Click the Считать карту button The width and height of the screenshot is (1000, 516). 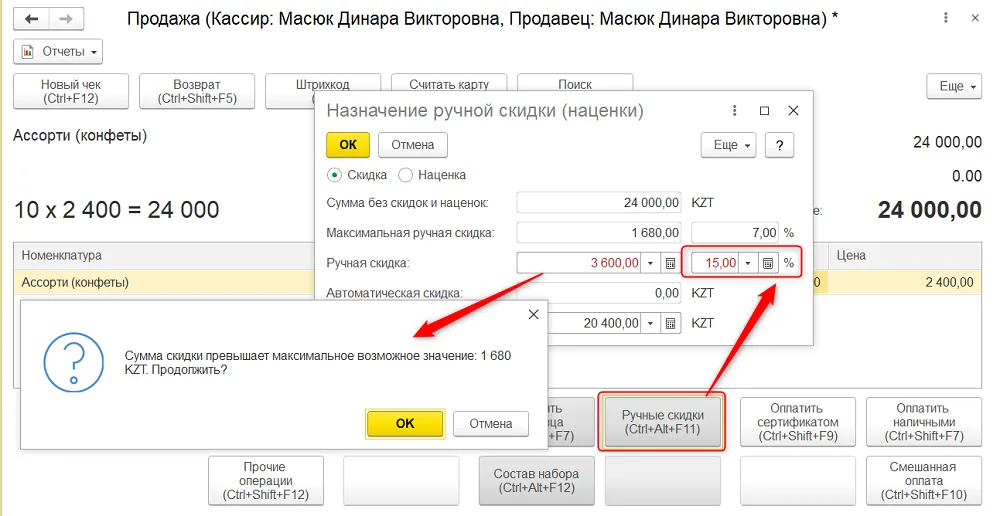click(449, 83)
